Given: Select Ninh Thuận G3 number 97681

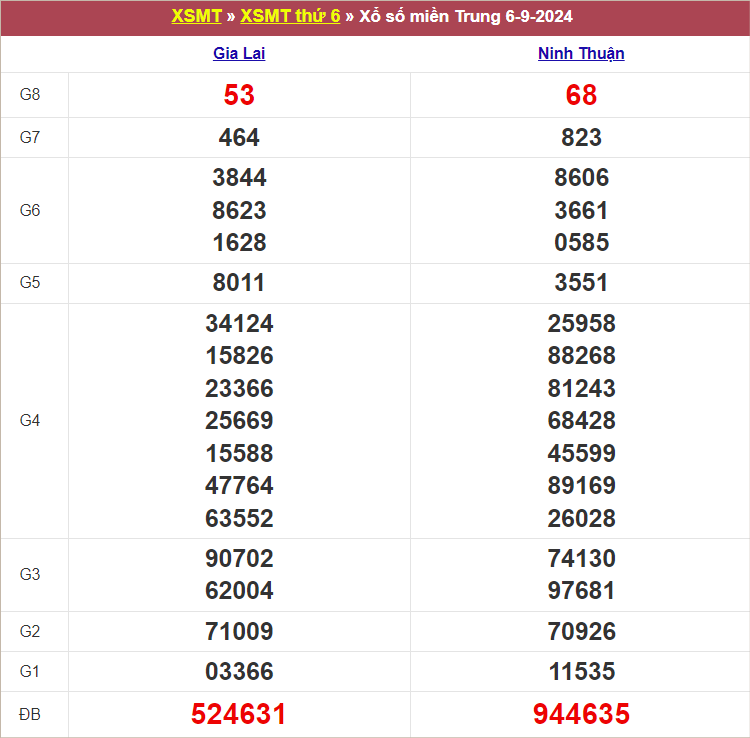Looking at the screenshot, I should click(x=581, y=591).
